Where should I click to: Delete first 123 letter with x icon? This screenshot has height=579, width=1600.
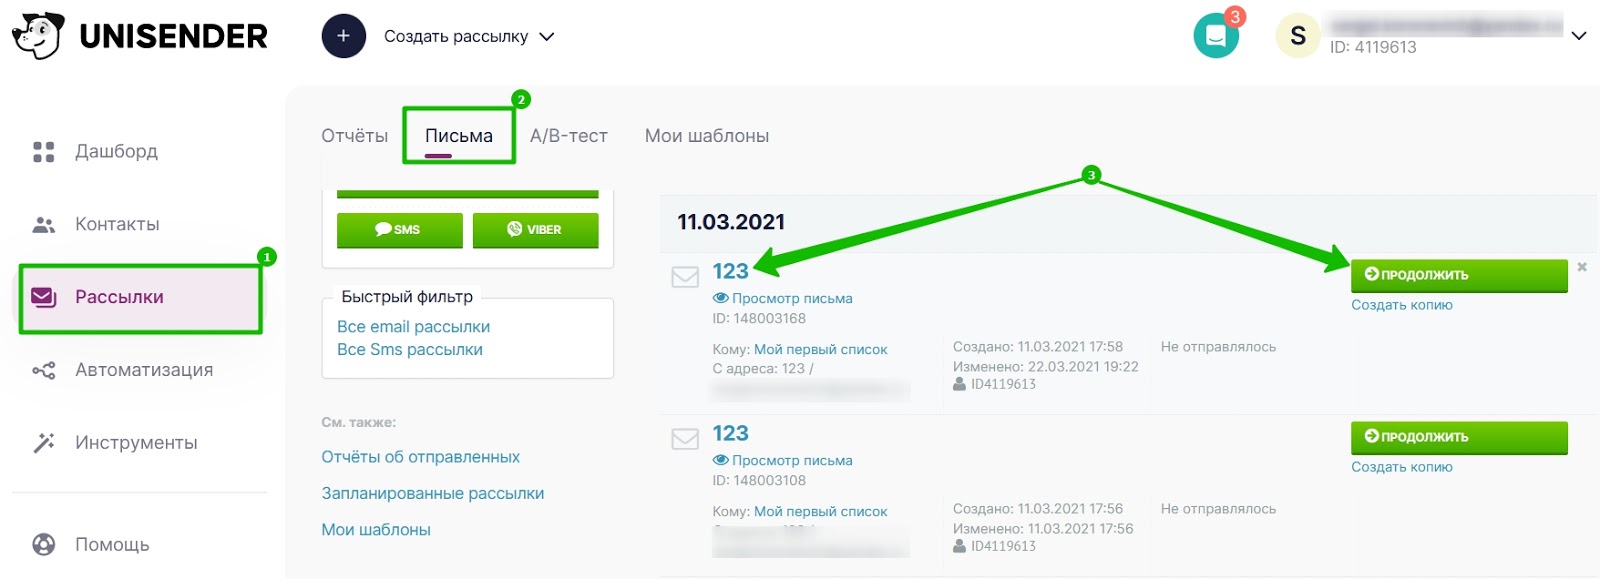click(x=1582, y=267)
